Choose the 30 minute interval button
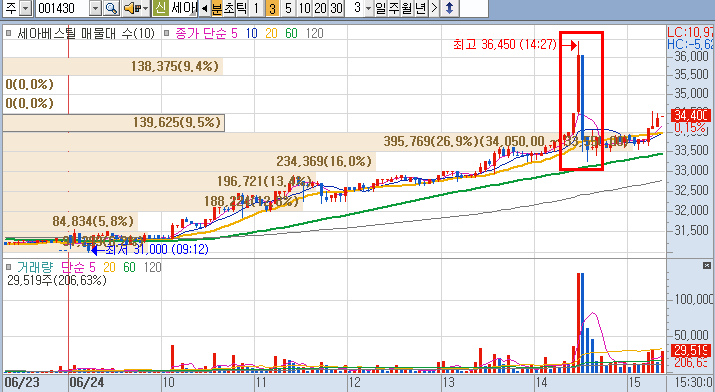715x392 pixels. click(x=337, y=8)
